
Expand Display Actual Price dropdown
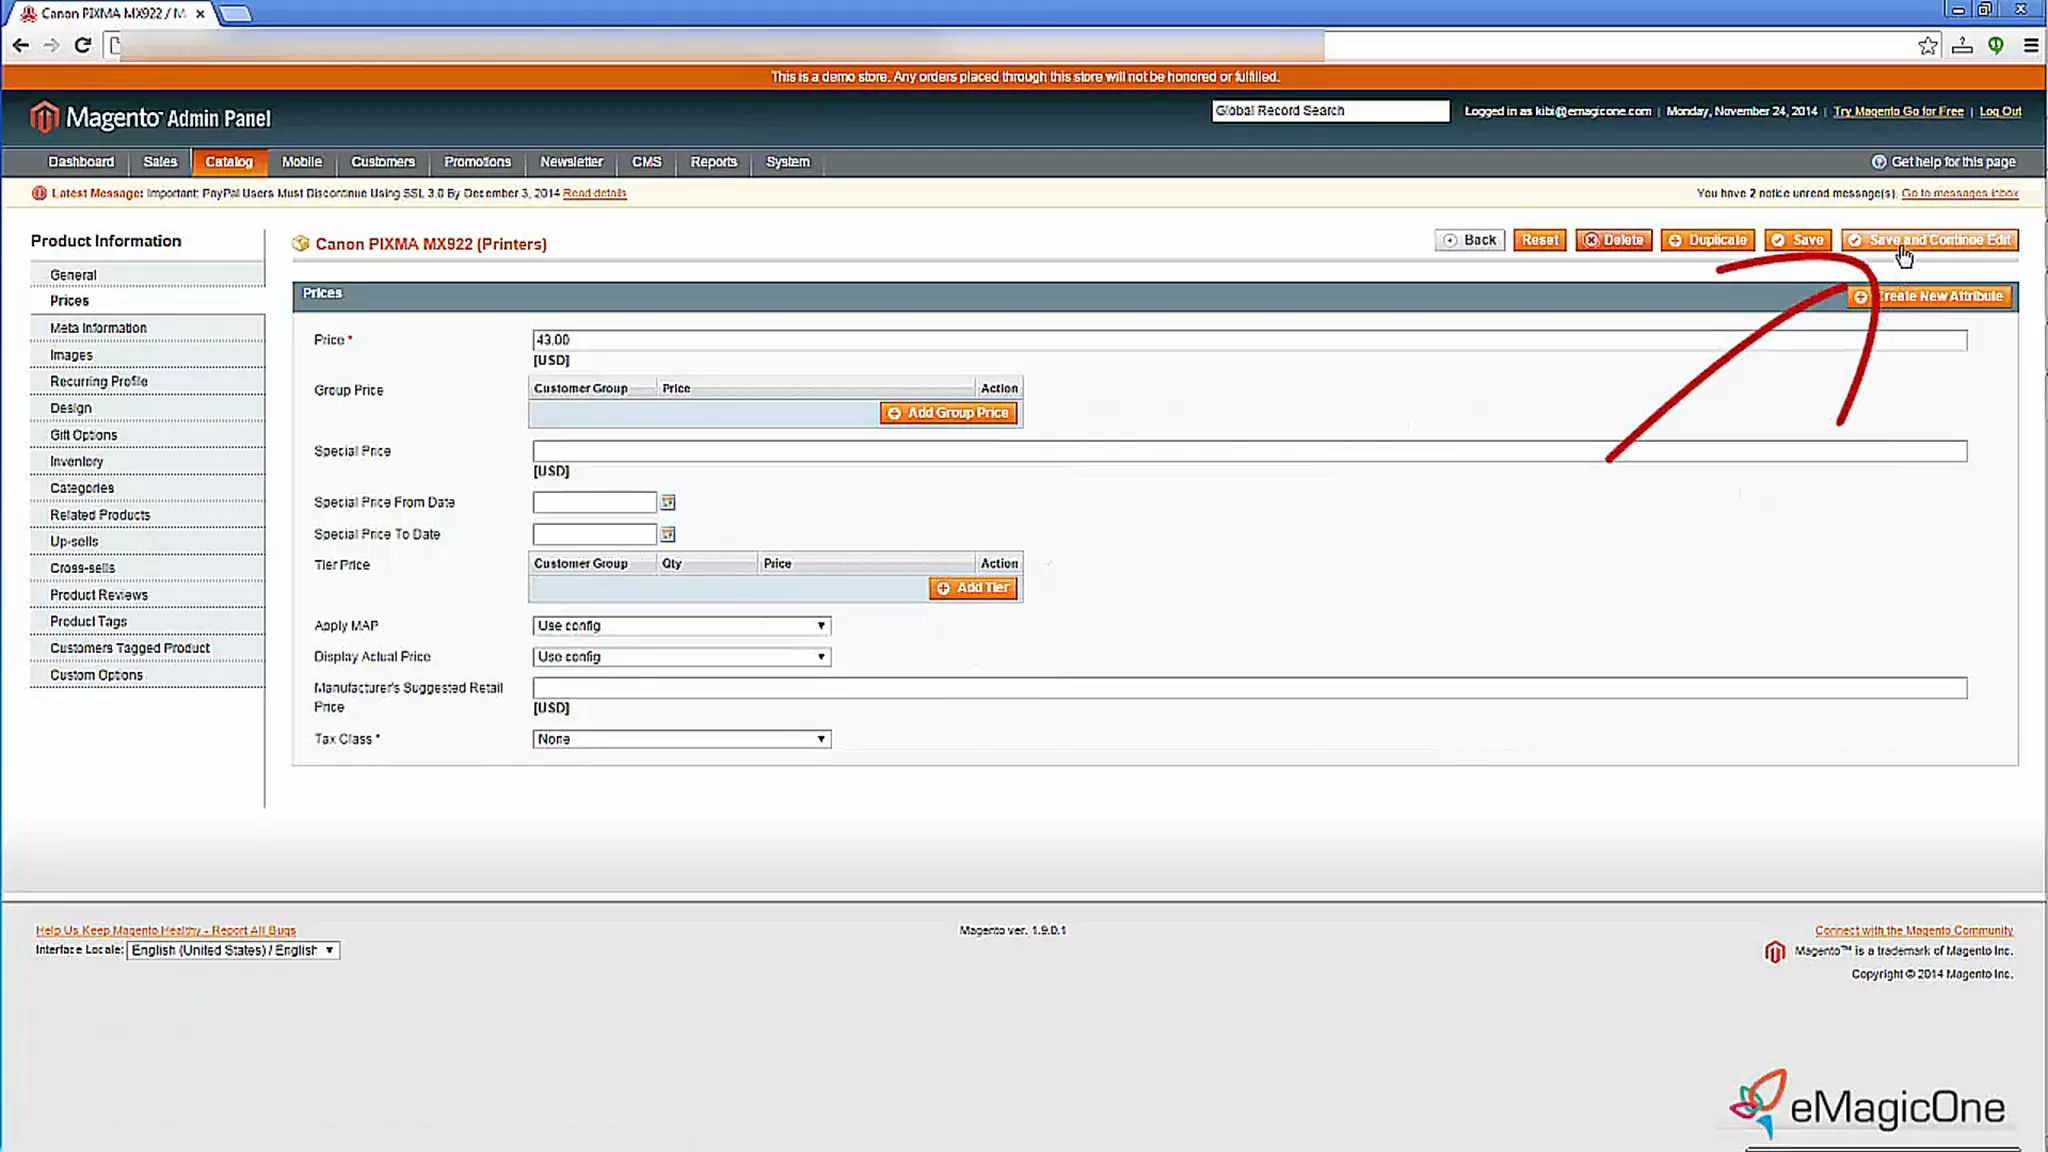click(681, 657)
